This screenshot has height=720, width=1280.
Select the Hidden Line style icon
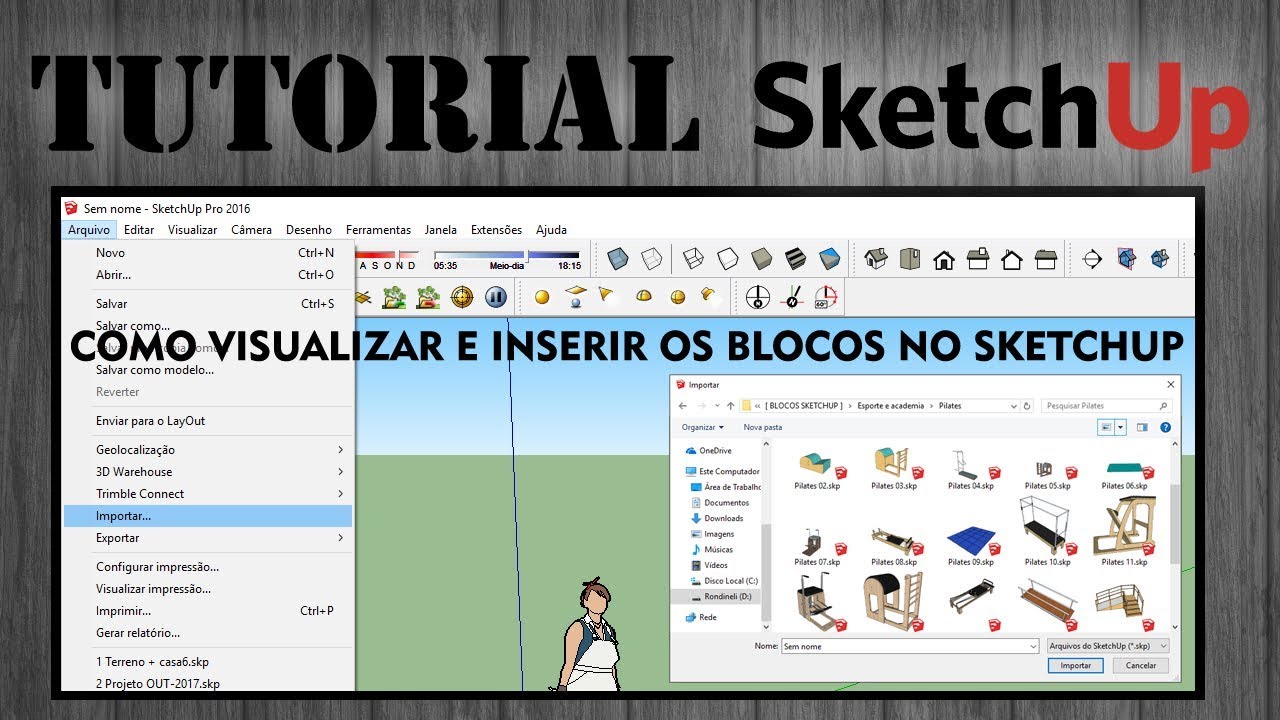727,259
